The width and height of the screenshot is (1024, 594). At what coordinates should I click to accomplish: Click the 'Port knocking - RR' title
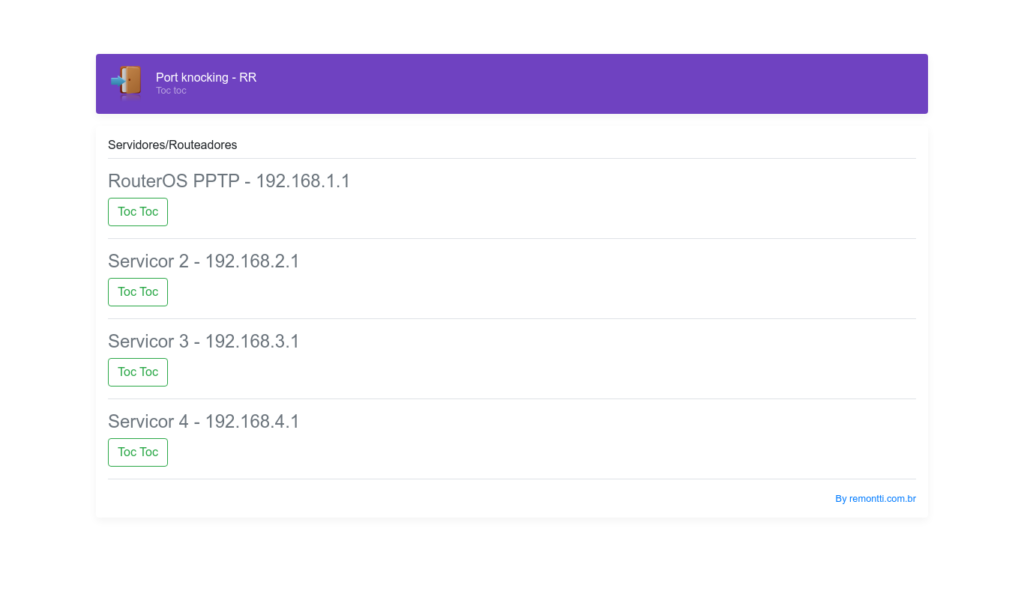click(206, 77)
